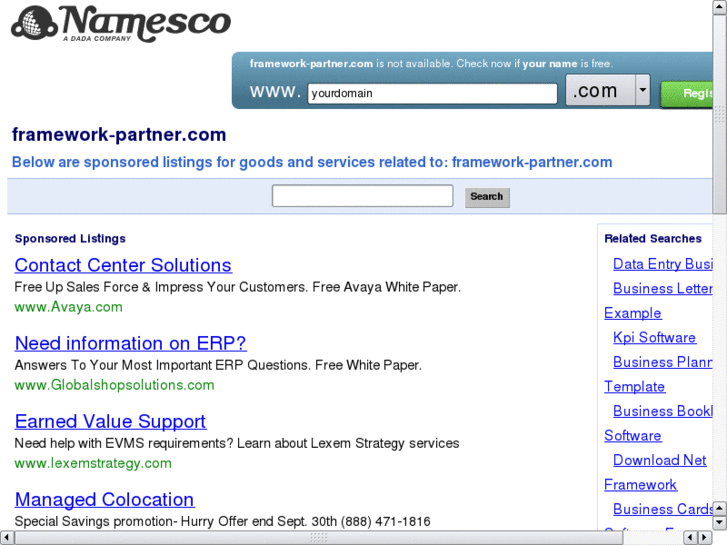Click the domain not available banner text
727x545 pixels.
point(431,64)
